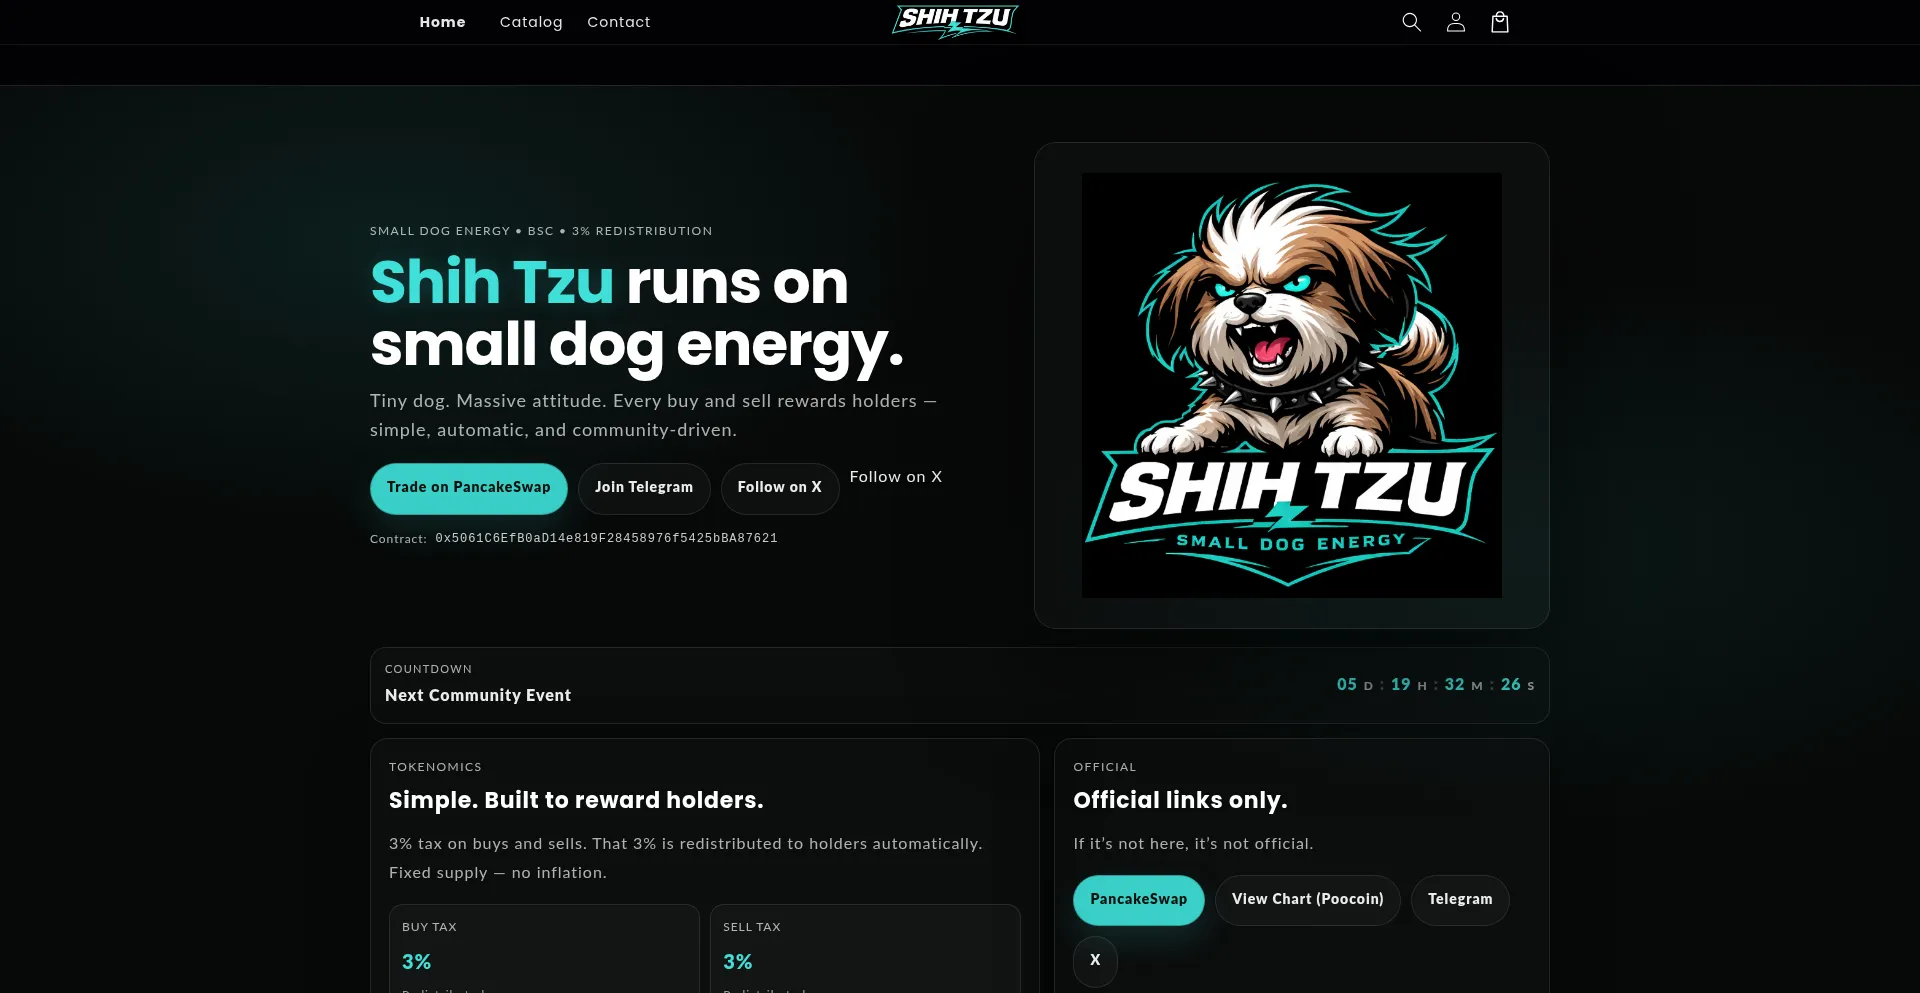Click the 'Official links only.' heading

[x=1180, y=800]
